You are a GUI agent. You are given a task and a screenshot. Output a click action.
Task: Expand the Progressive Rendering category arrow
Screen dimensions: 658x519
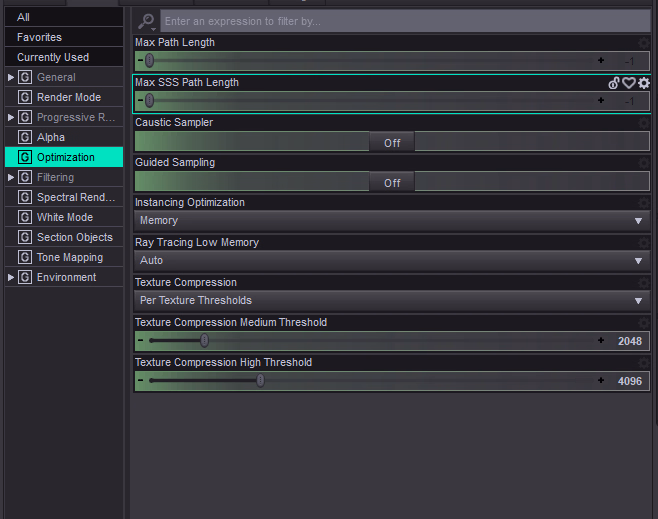[x=11, y=117]
